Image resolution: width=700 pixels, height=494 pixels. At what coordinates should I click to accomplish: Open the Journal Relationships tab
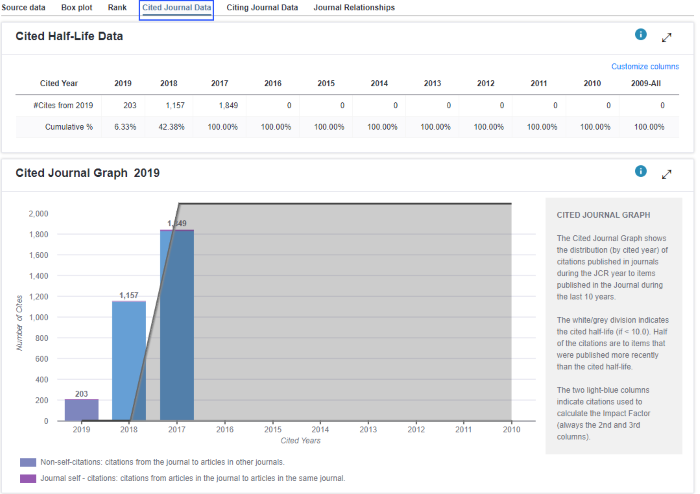pyautogui.click(x=354, y=8)
